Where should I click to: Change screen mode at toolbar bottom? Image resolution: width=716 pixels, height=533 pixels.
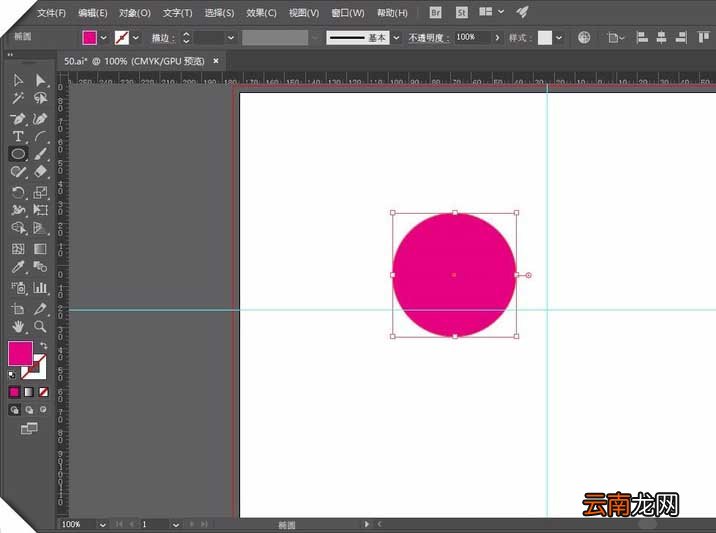tap(29, 428)
